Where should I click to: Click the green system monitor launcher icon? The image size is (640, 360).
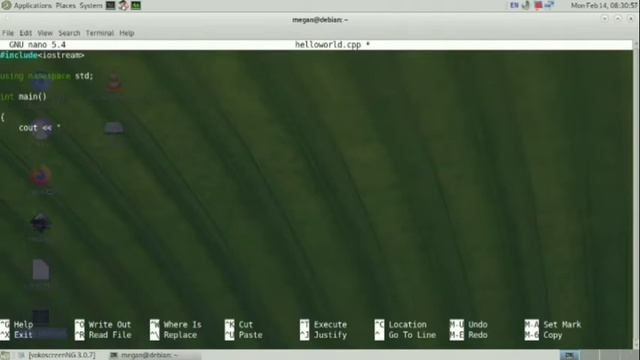[x=136, y=5]
